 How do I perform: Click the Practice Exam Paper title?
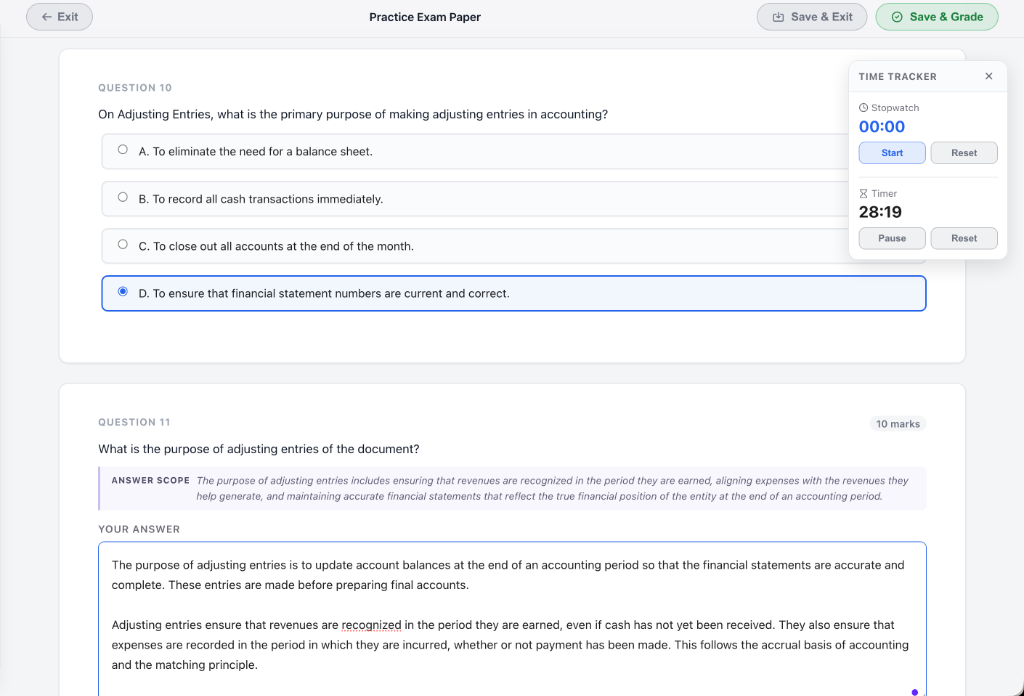pos(425,17)
